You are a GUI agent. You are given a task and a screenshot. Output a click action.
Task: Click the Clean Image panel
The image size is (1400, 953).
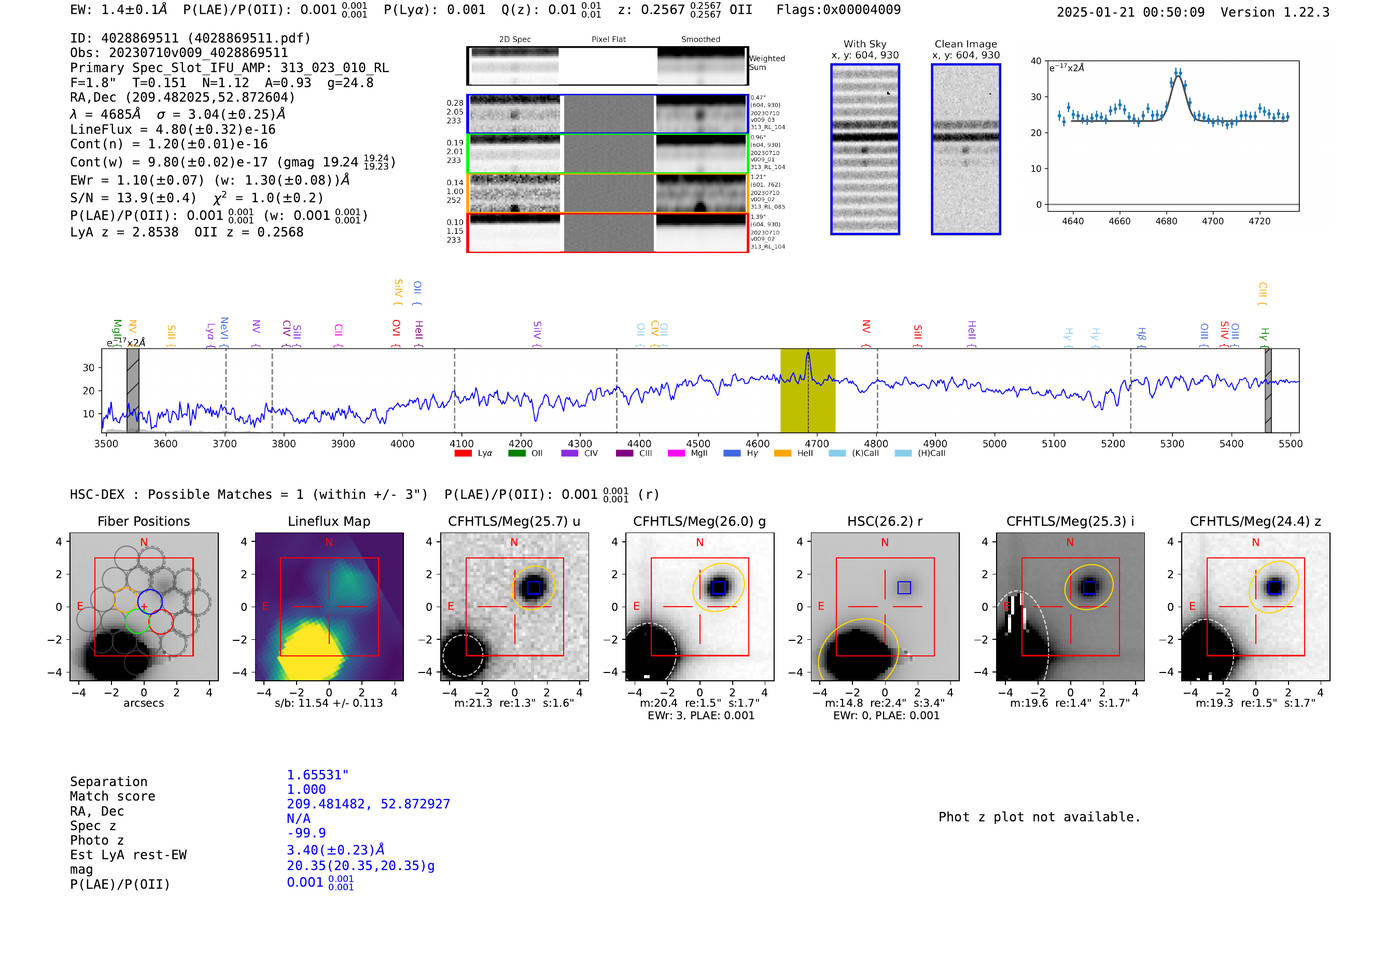(x=966, y=149)
